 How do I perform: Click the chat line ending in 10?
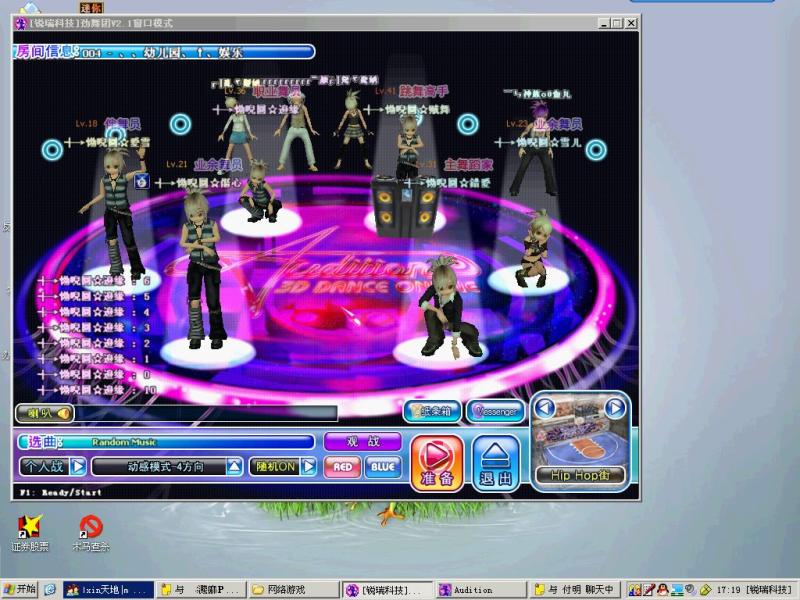tap(98, 390)
